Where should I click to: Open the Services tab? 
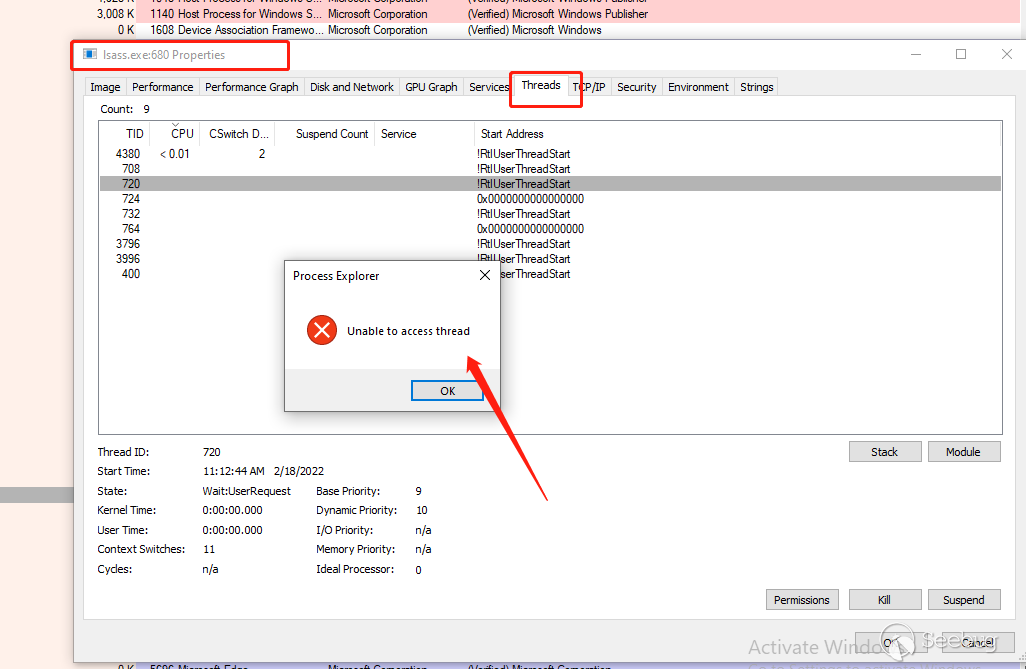click(488, 87)
